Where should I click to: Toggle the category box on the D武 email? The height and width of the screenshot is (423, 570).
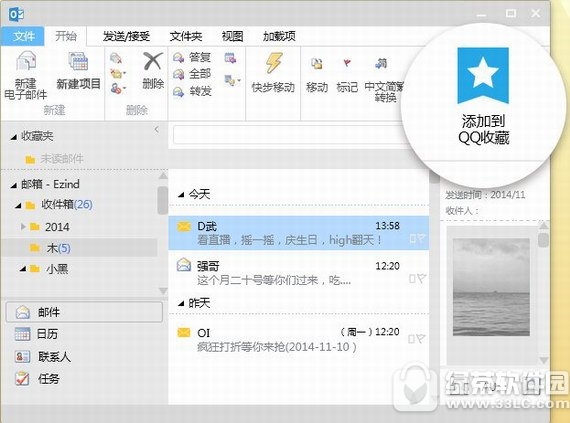coord(413,239)
